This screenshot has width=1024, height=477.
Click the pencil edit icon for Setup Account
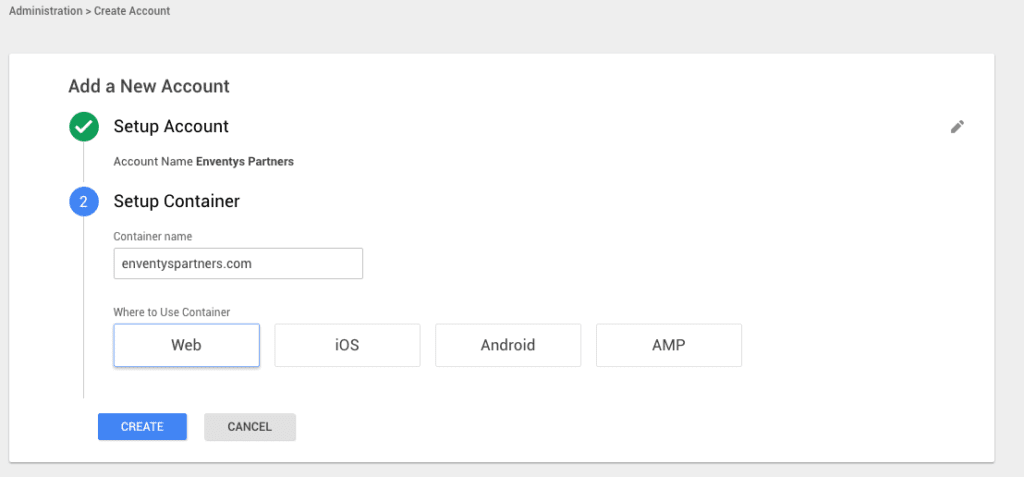pos(957,127)
